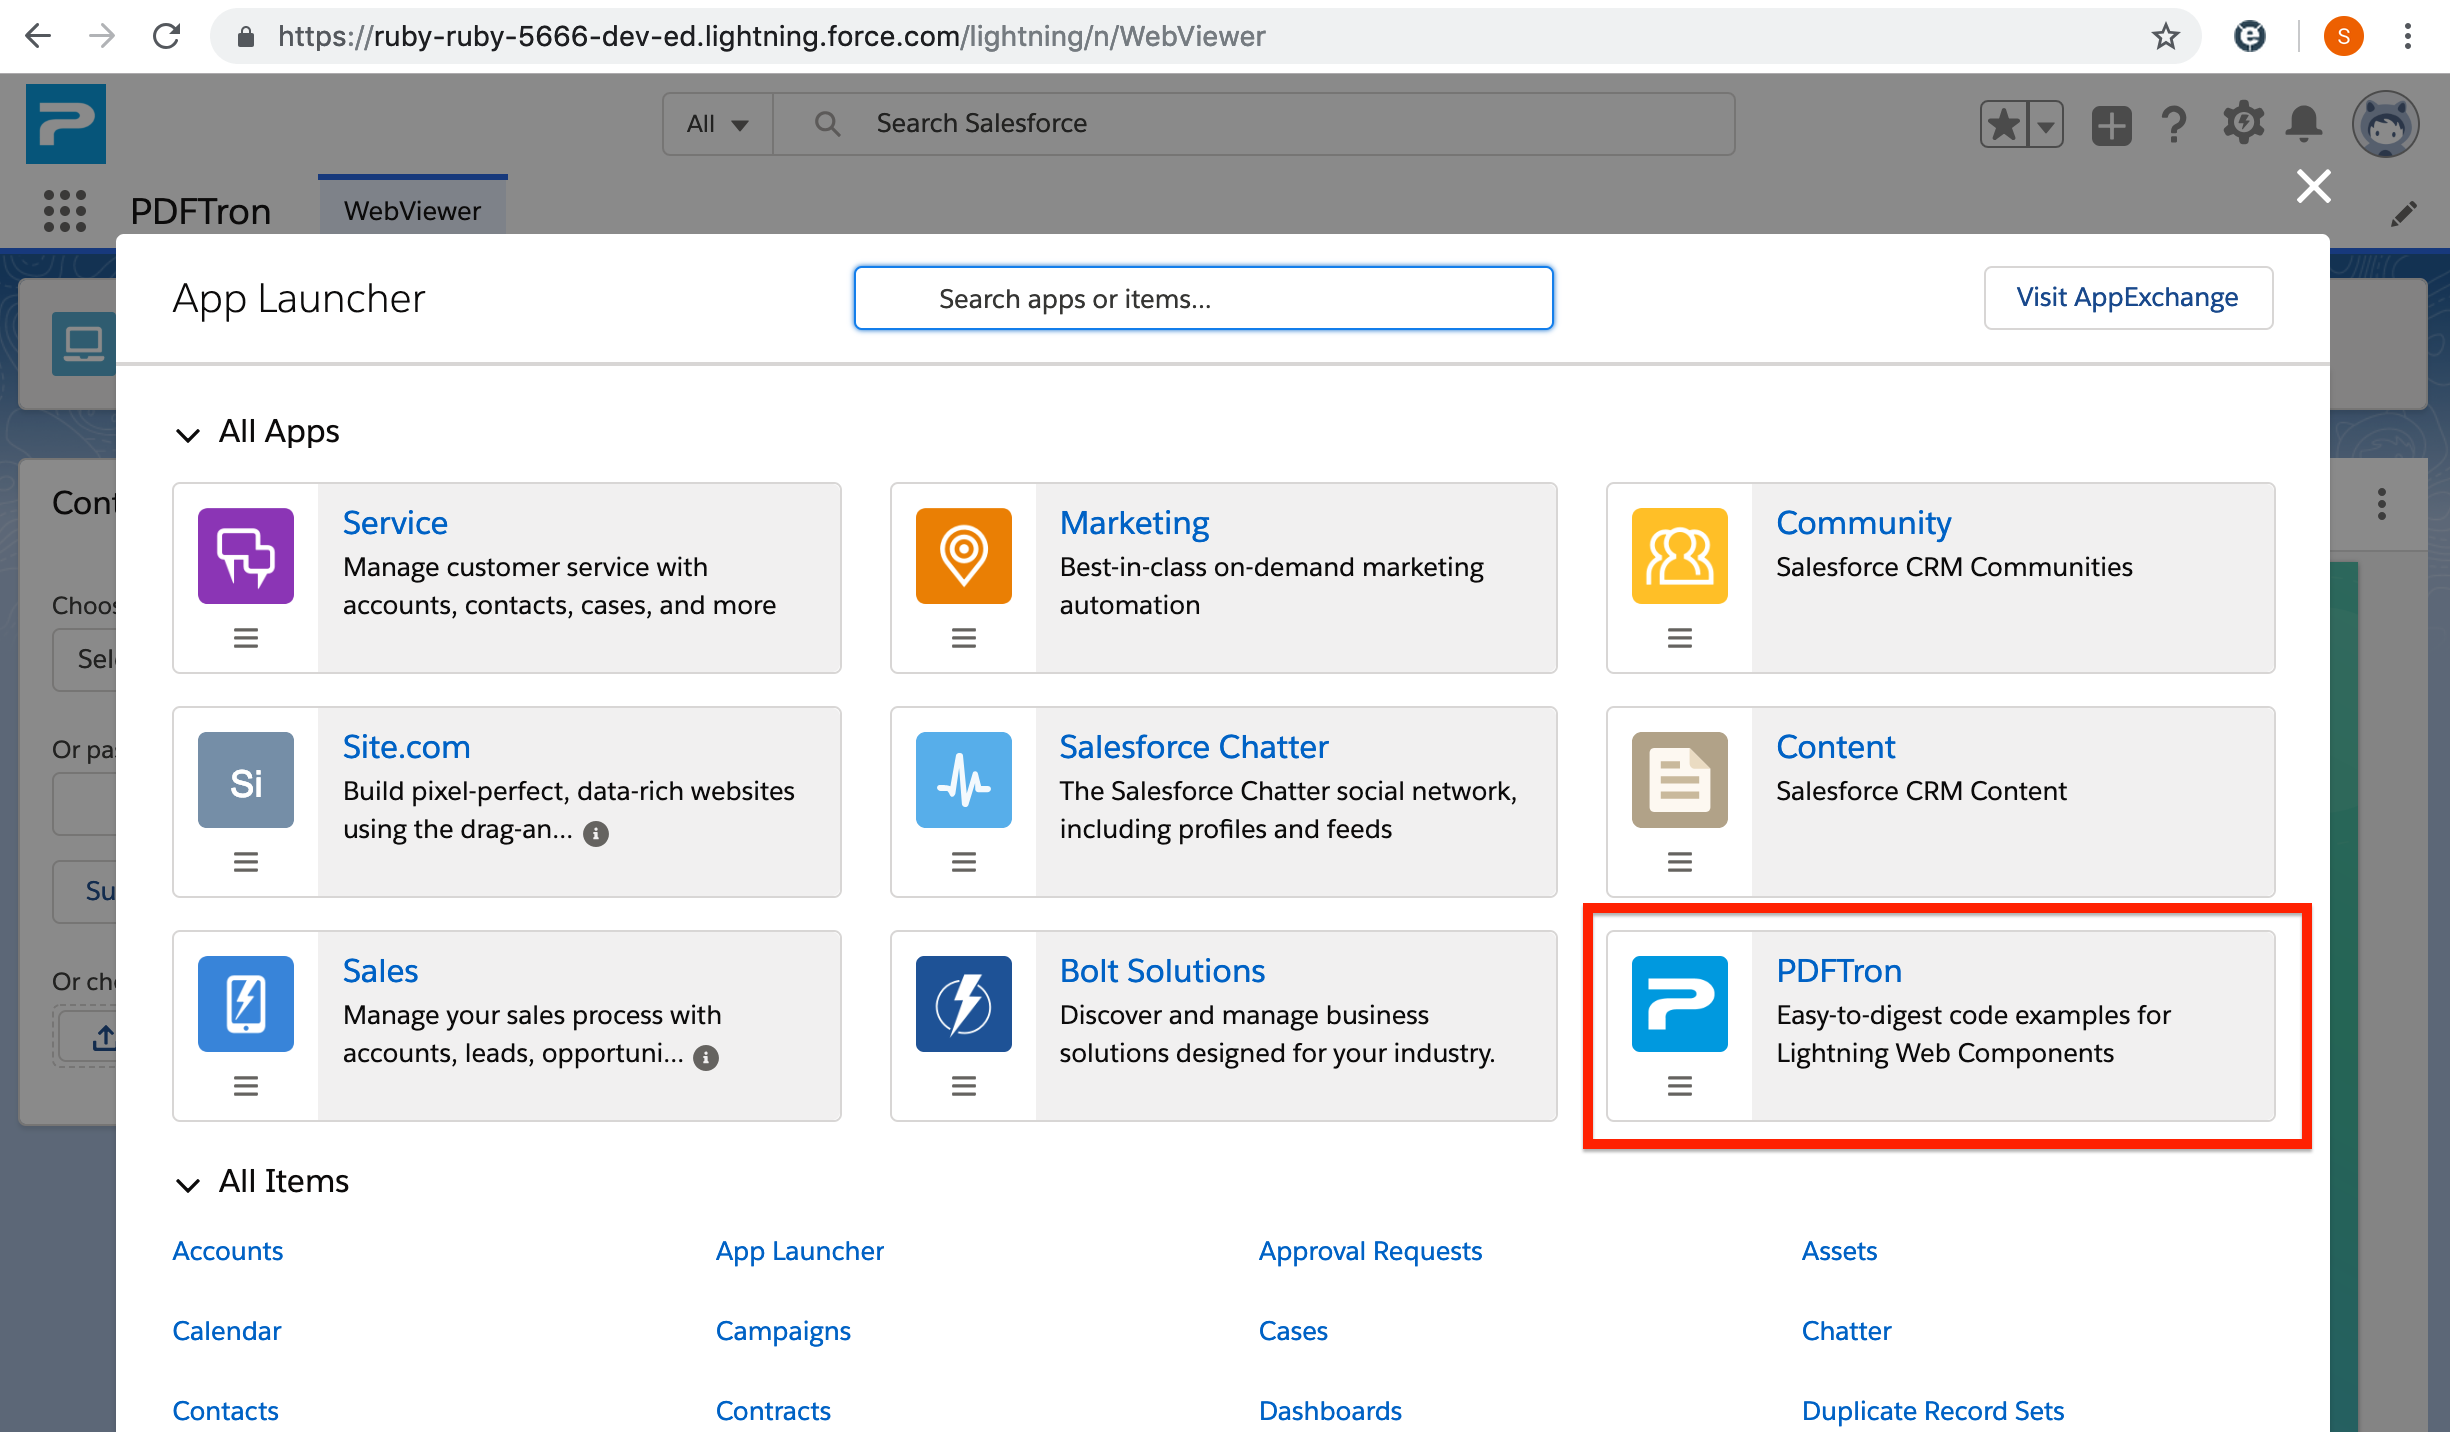Click the App Launcher grid icon
The image size is (2450, 1432).
click(65, 210)
